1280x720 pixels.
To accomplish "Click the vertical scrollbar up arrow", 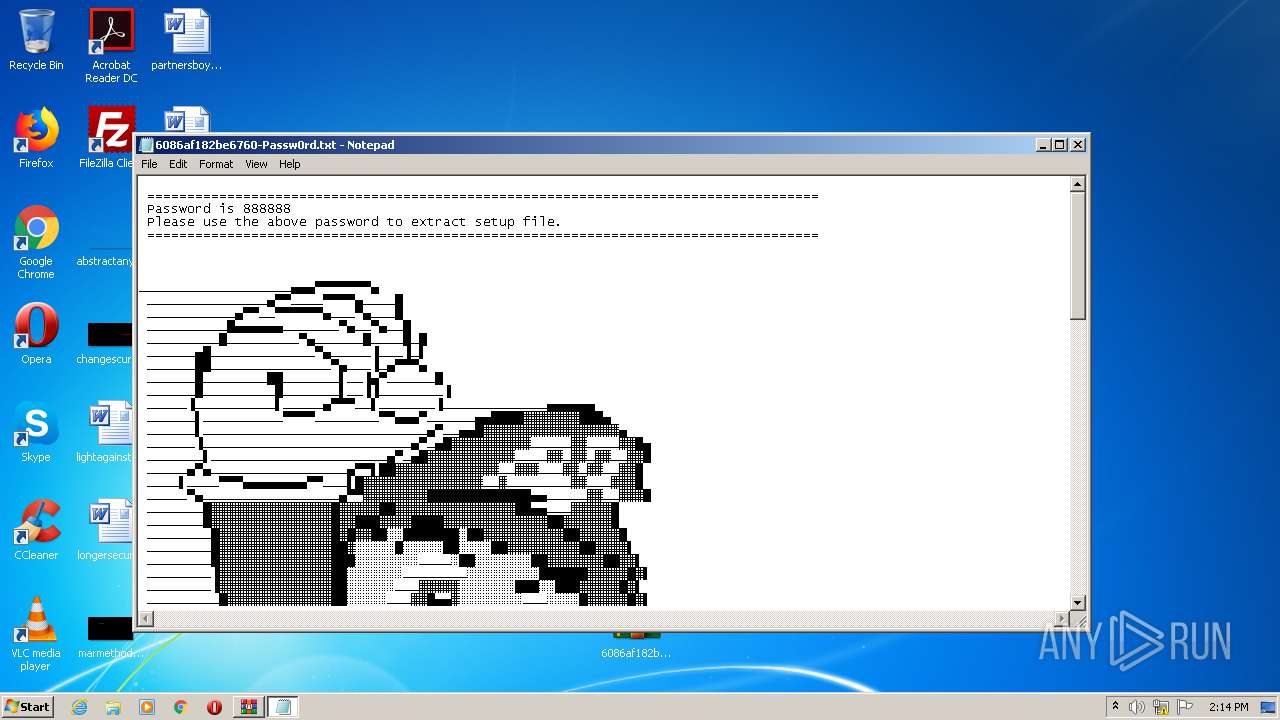I will [1078, 184].
